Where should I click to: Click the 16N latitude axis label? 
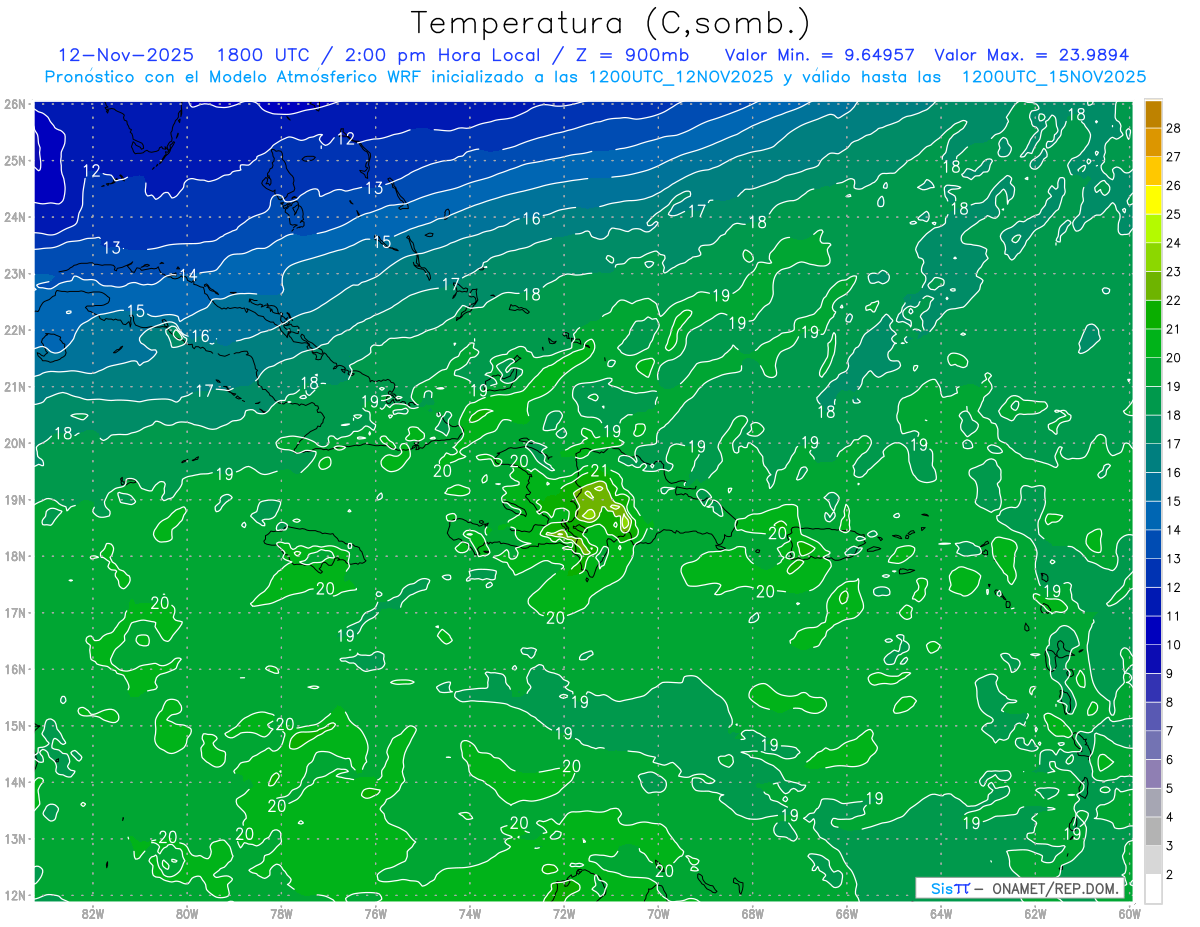coord(15,669)
